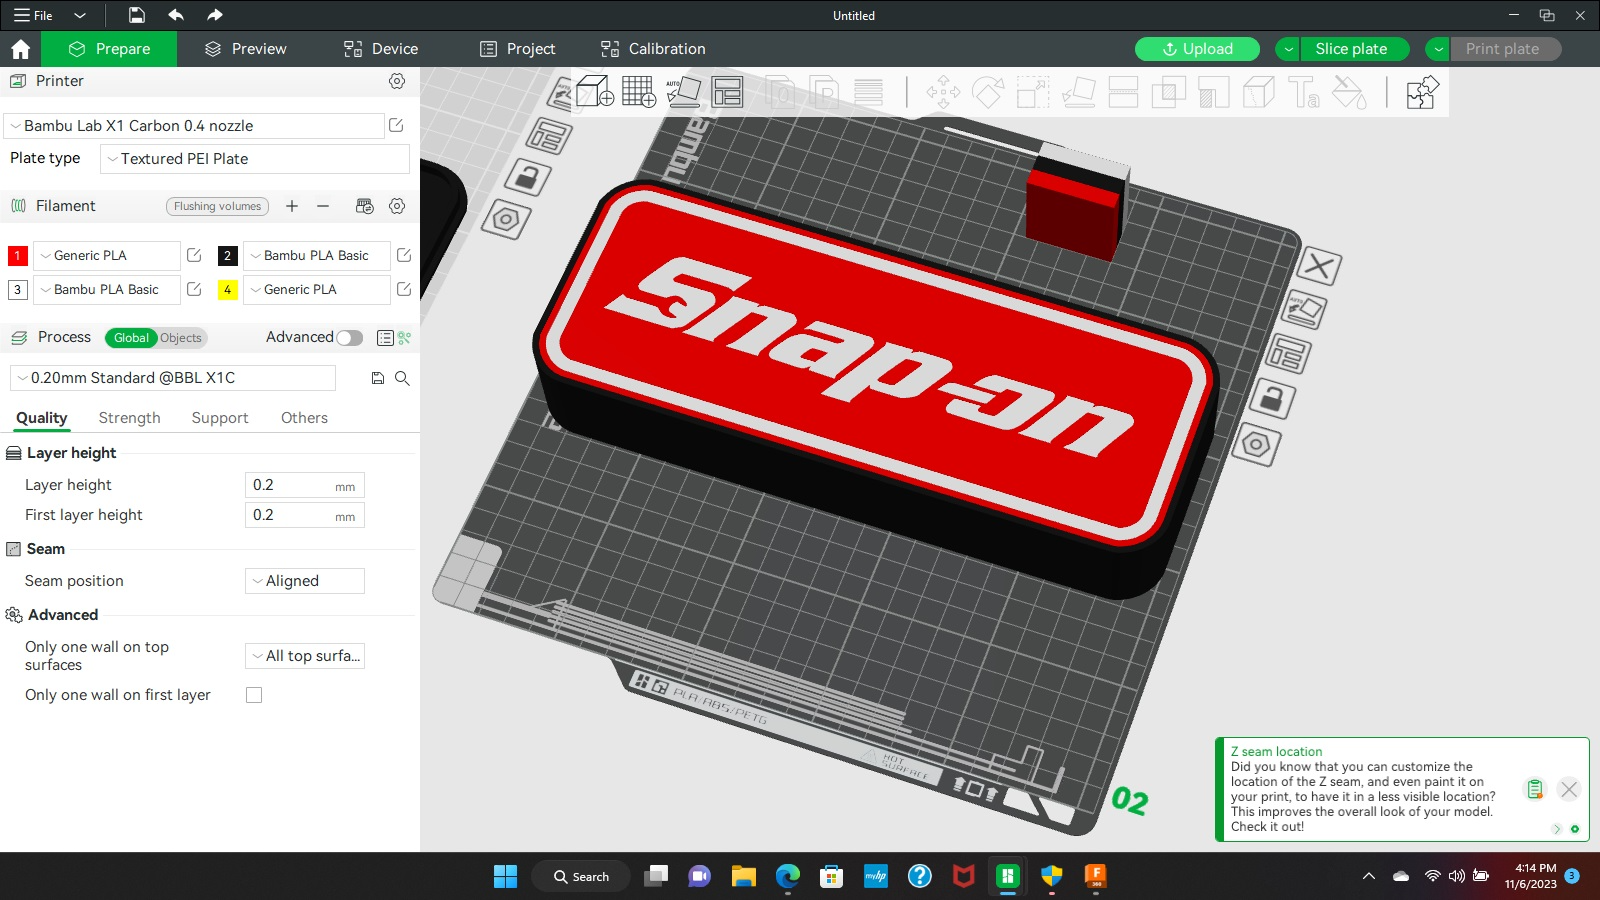Screen dimensions: 1600x900
Task: Select the Cut tool
Action: tap(1123, 92)
